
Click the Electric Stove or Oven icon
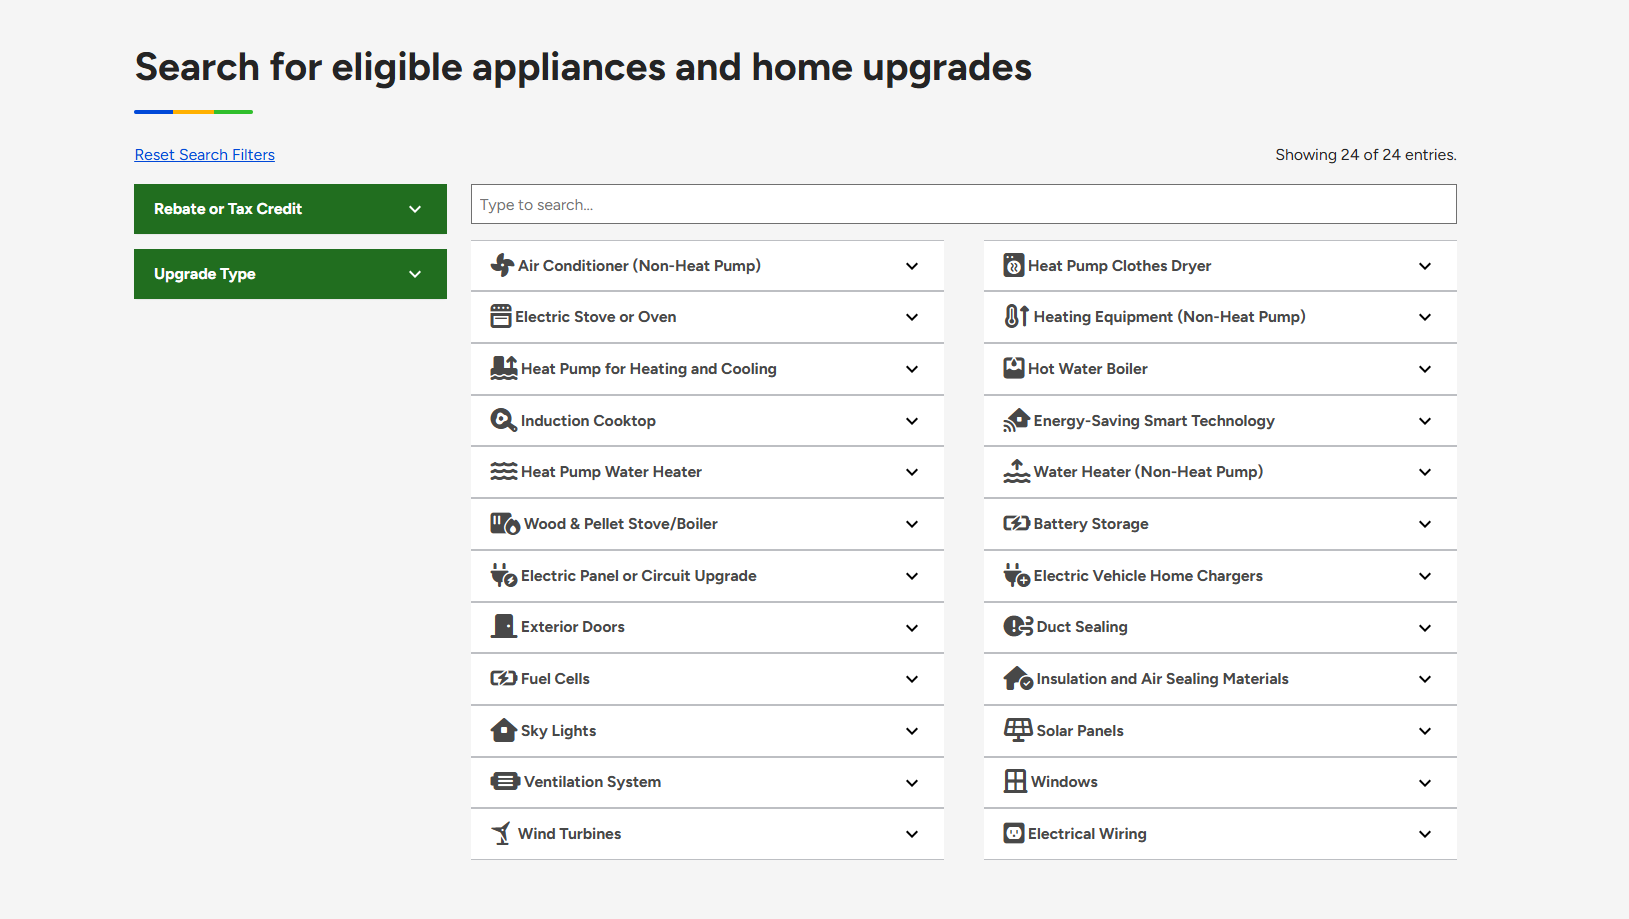click(x=501, y=316)
